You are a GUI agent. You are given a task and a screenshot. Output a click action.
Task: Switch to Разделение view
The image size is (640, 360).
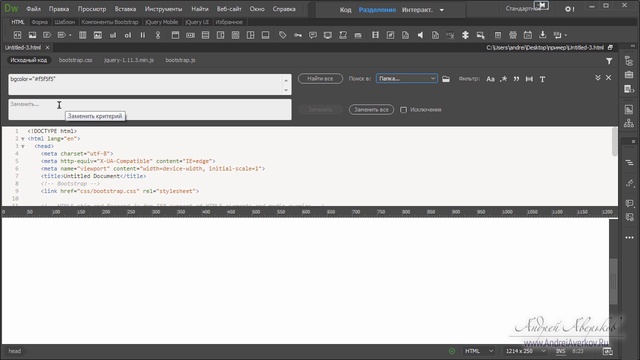tap(377, 10)
